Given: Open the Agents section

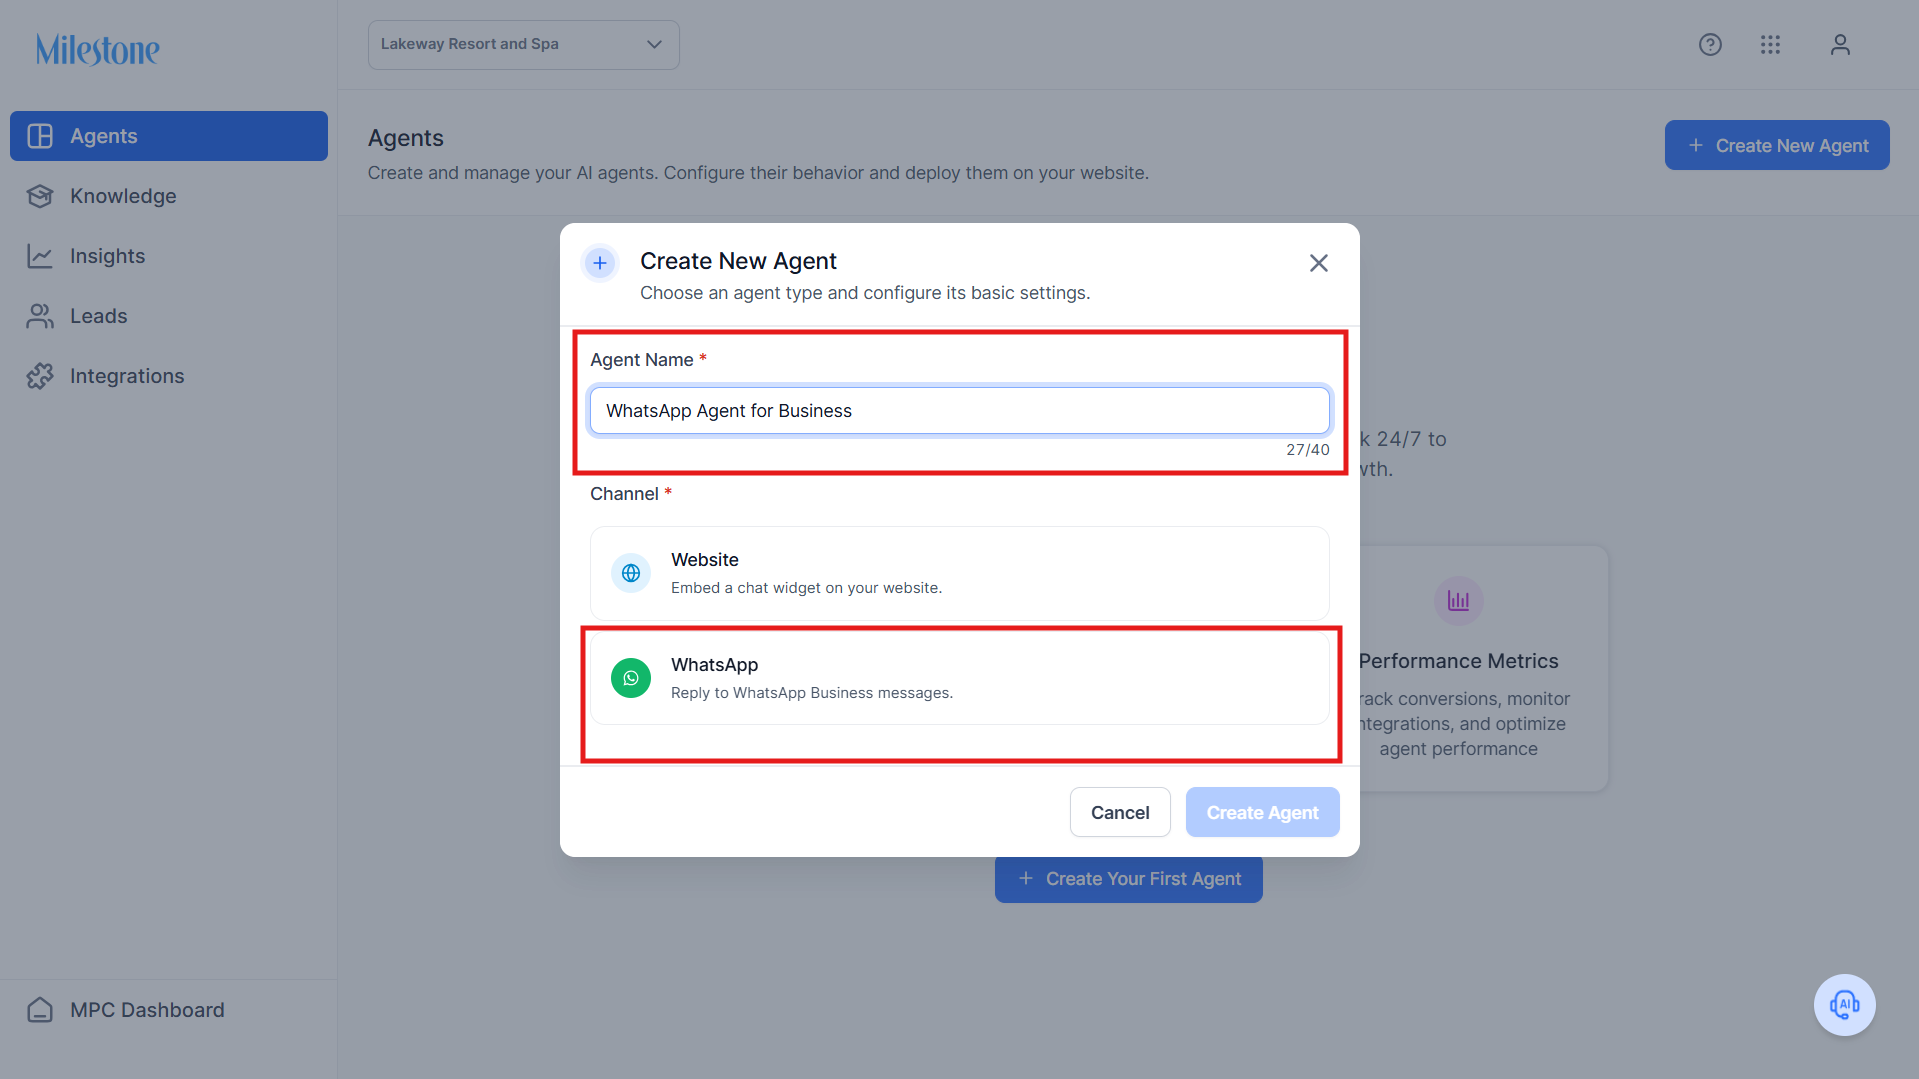Looking at the screenshot, I should click(x=169, y=136).
